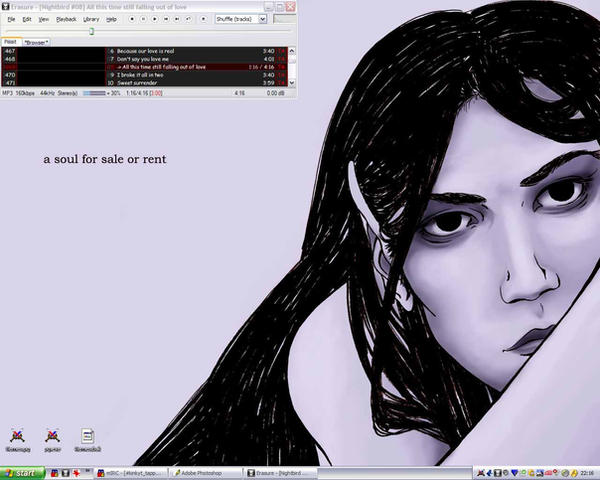Click the system tray clock showing 22:16
The height and width of the screenshot is (480, 600).
point(587,473)
